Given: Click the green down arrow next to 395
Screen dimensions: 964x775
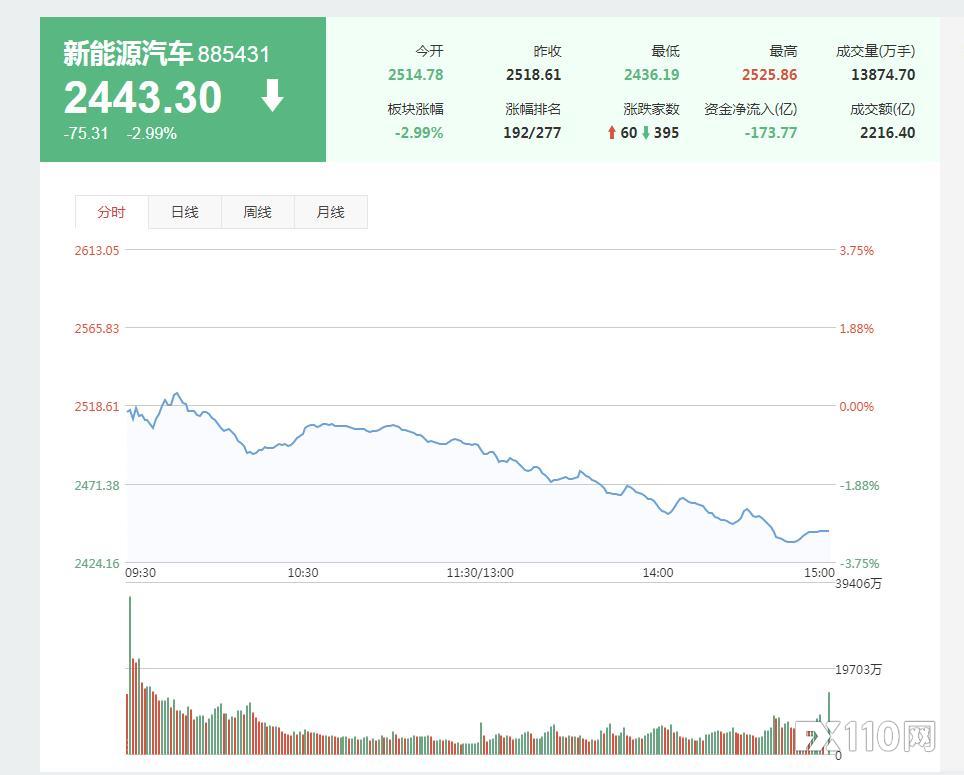Looking at the screenshot, I should click(646, 133).
